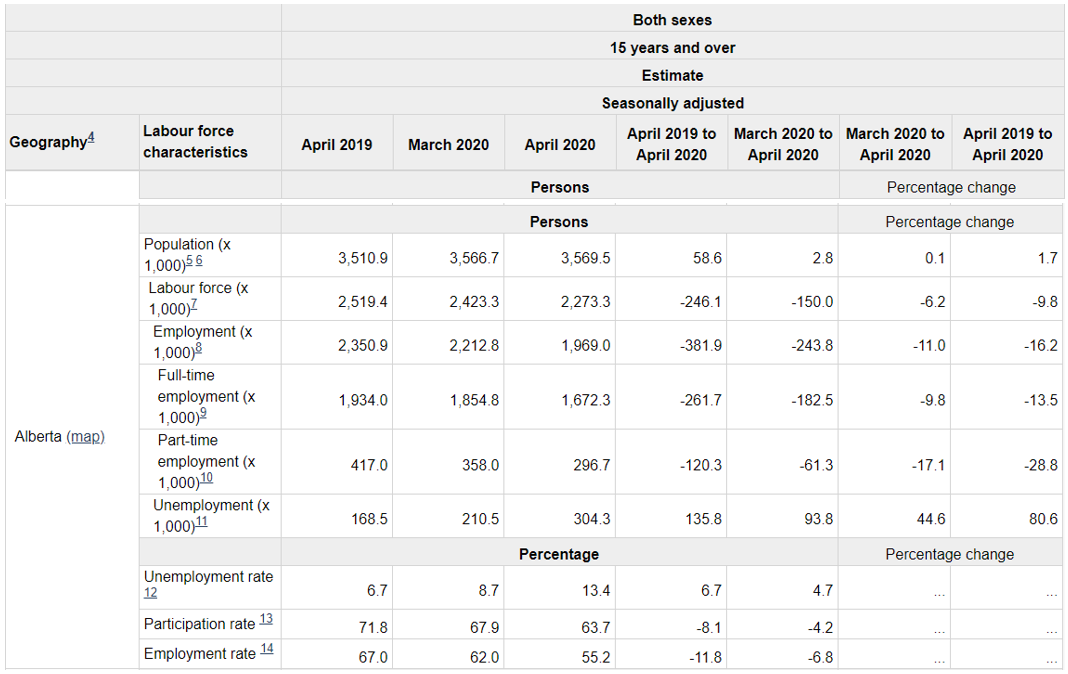The image size is (1068, 674).
Task: Select the Employment rate change -11.8
Action: tap(704, 657)
